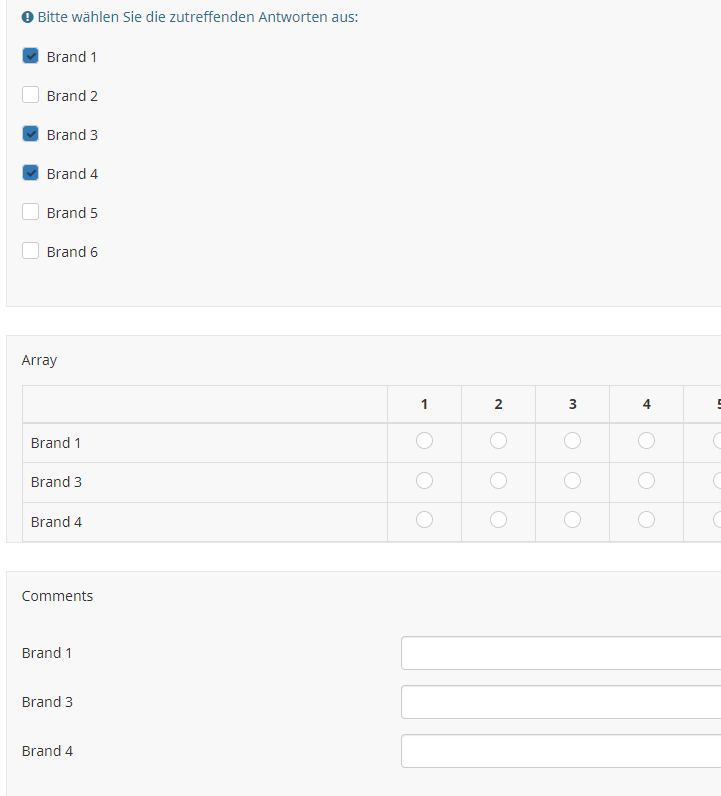This screenshot has width=721, height=796.
Task: Choose rating 1 for Brand 4
Action: point(424,520)
